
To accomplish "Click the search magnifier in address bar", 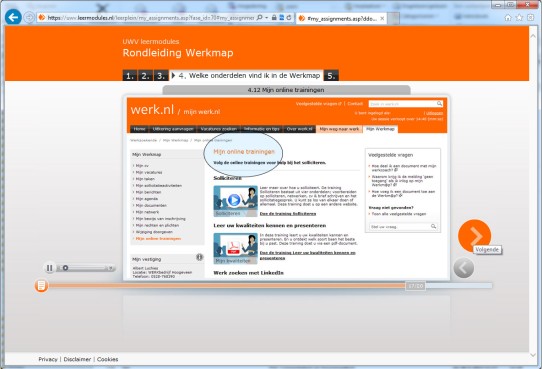I will click(259, 17).
